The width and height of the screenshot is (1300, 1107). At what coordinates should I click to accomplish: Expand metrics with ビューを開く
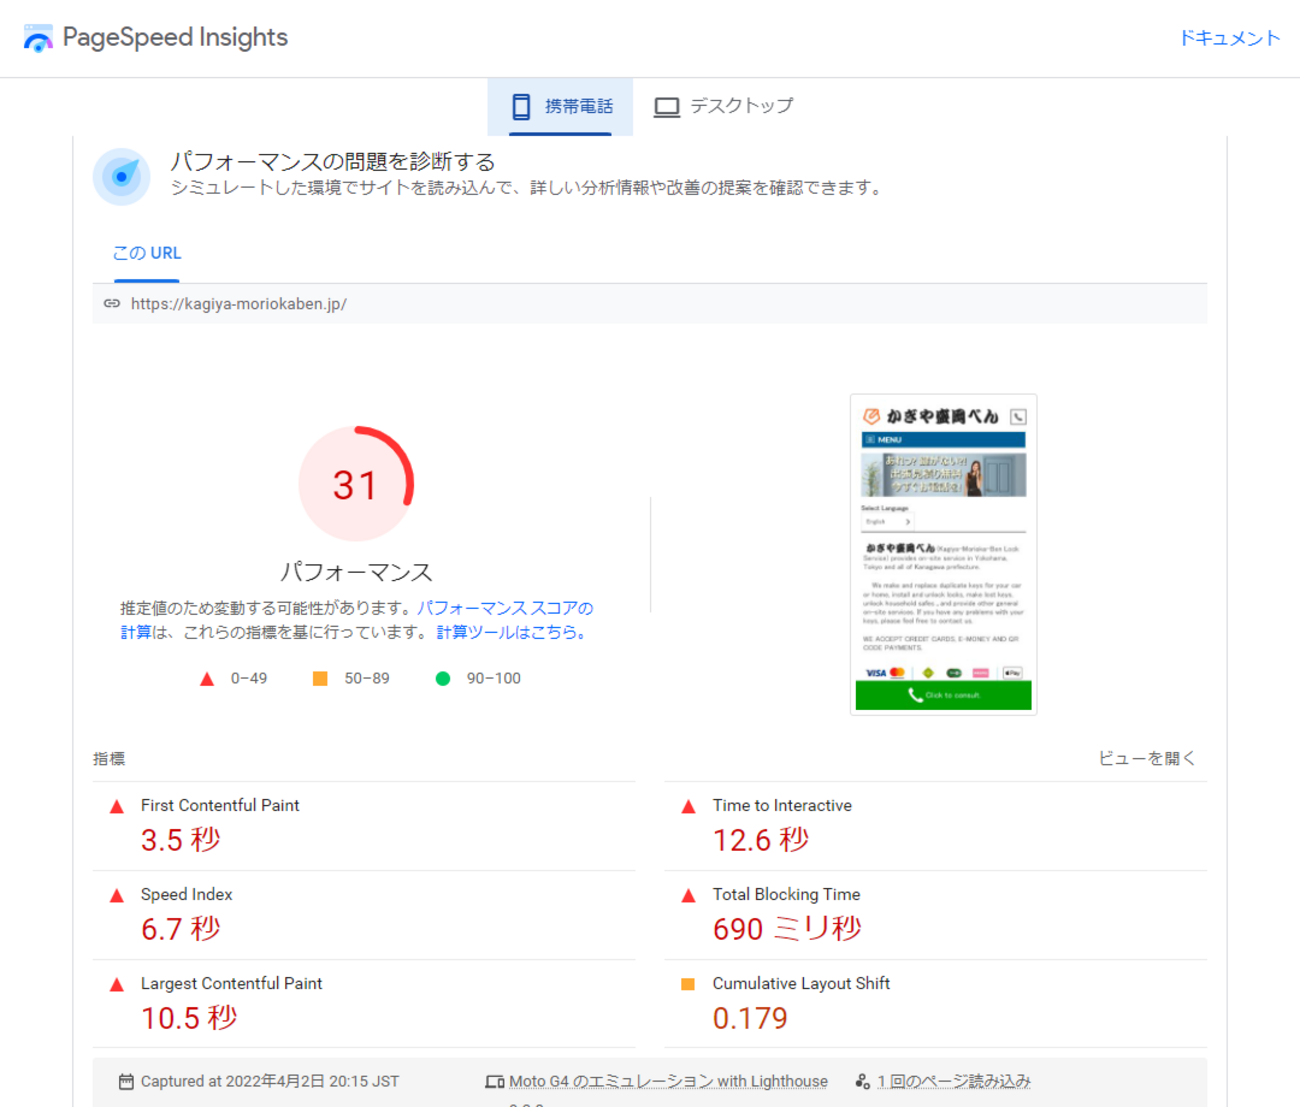1146,759
